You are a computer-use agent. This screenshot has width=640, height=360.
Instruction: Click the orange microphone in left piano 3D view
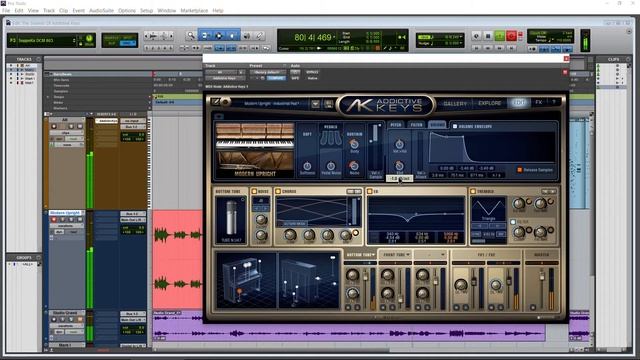(x=240, y=291)
